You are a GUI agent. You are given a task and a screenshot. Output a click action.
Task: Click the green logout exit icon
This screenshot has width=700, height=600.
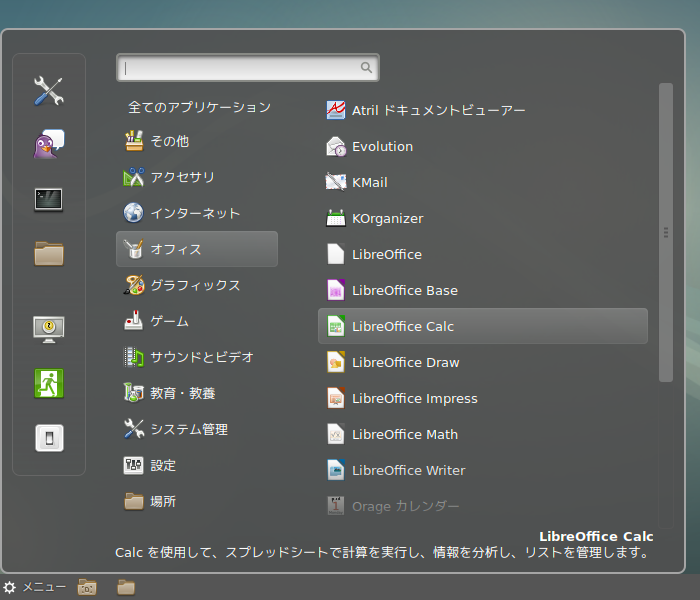[x=49, y=383]
